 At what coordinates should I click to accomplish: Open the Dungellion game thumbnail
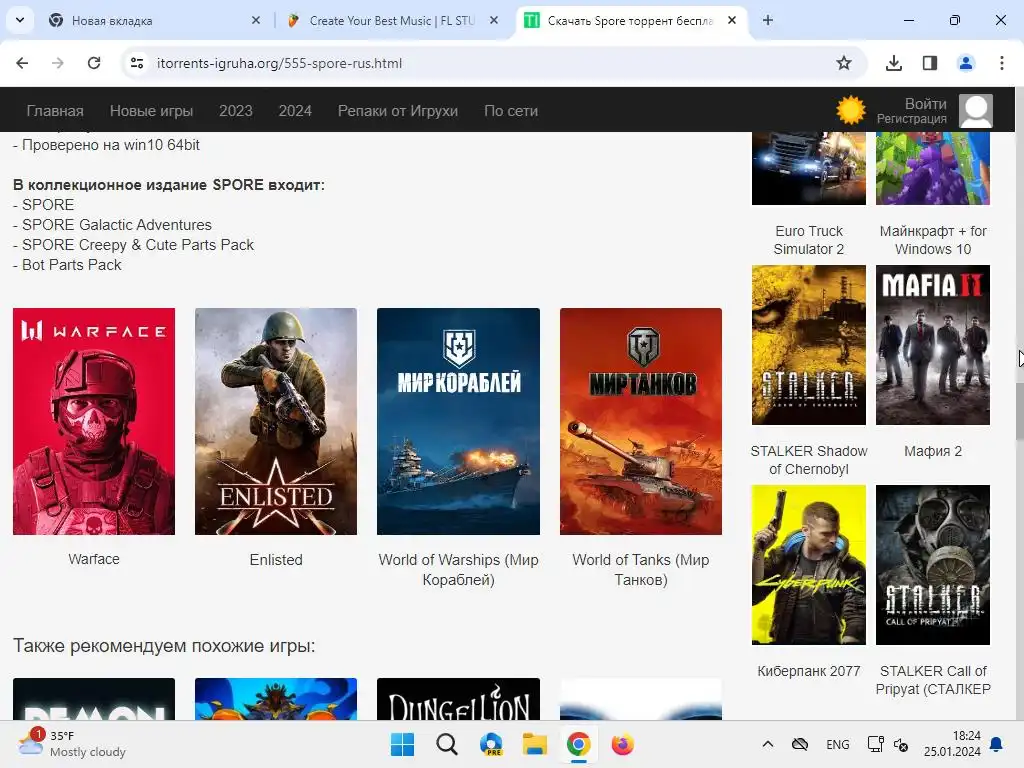pos(458,699)
